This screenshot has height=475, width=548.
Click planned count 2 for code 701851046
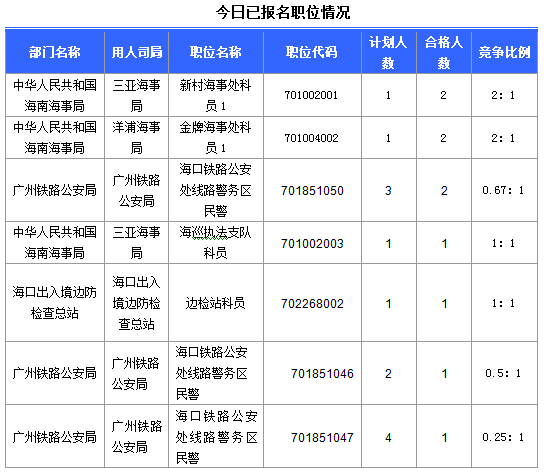point(388,374)
